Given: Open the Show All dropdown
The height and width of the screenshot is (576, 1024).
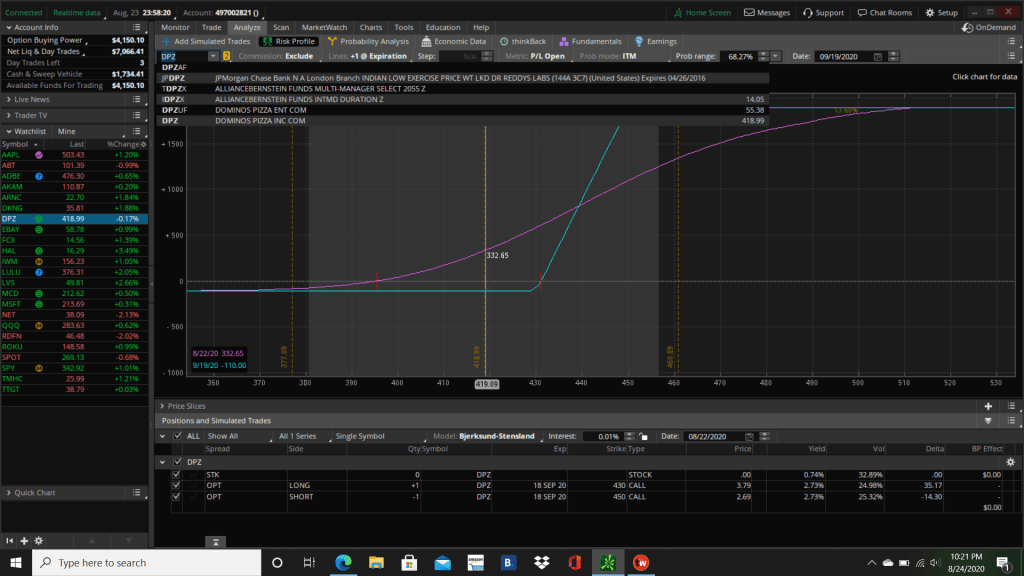Looking at the screenshot, I should point(236,437).
